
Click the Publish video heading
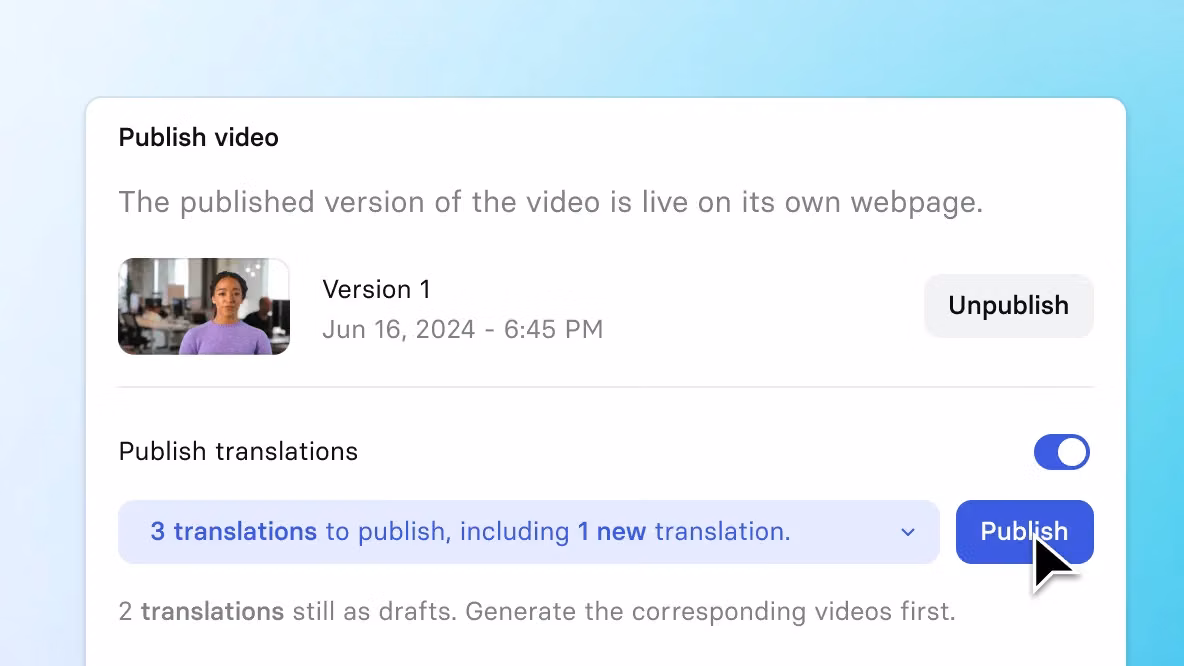pos(198,138)
